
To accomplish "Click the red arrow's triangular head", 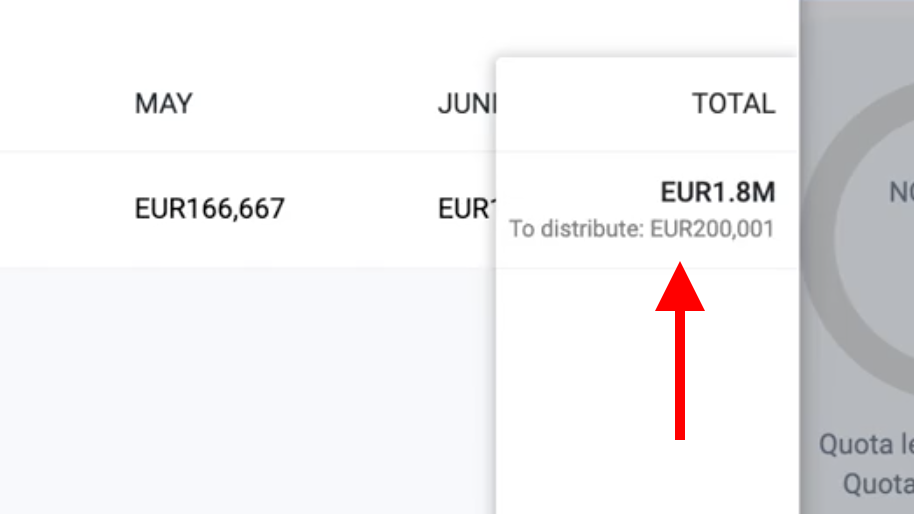I will 680,287.
